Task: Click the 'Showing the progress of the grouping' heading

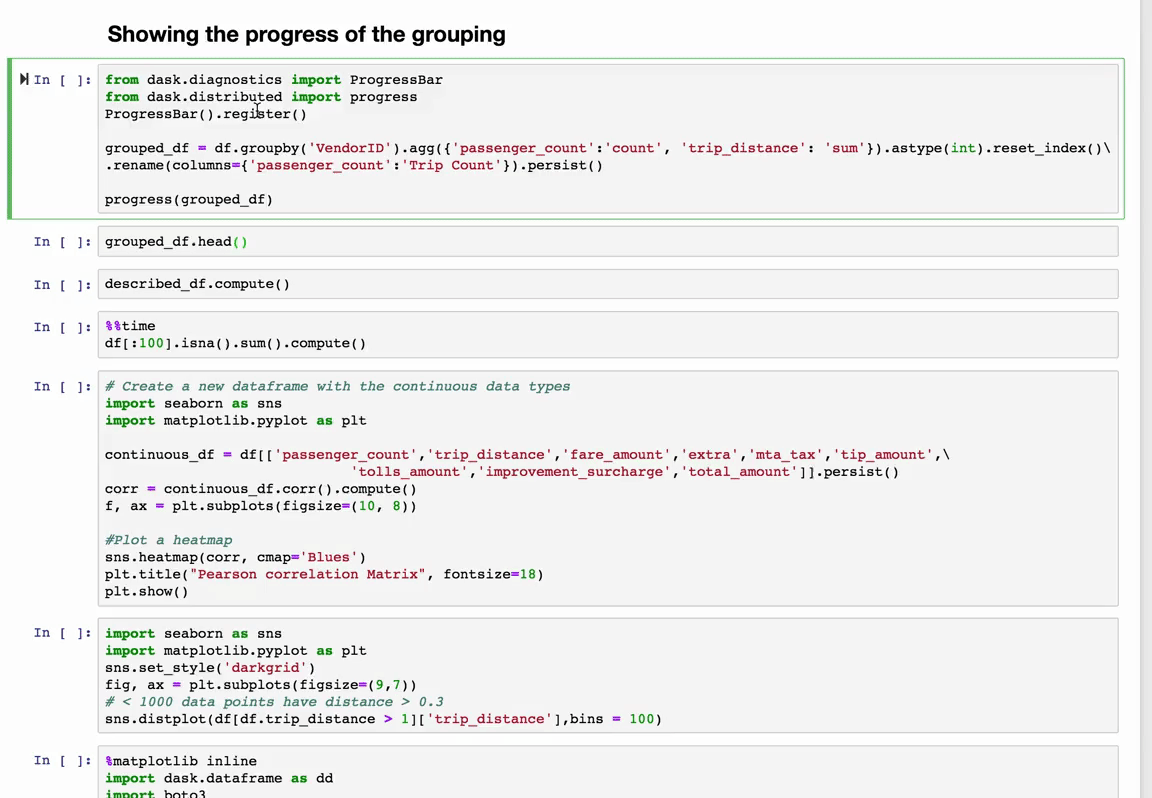Action: click(x=306, y=35)
